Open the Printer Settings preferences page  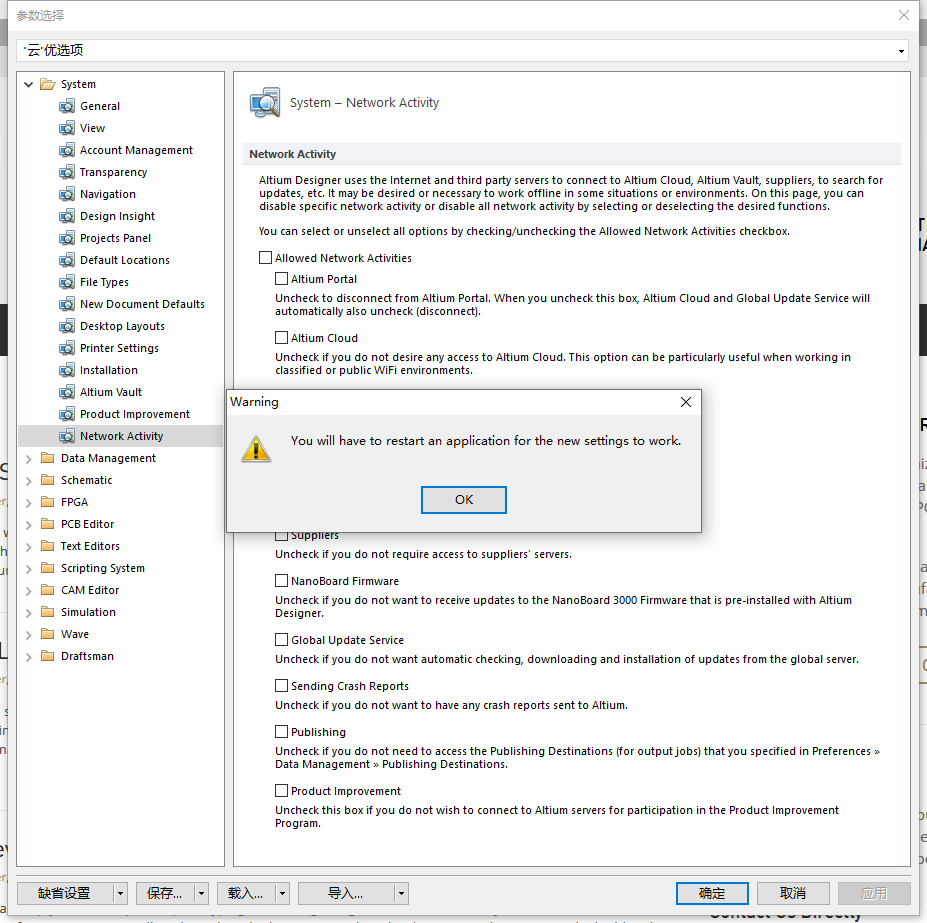119,348
